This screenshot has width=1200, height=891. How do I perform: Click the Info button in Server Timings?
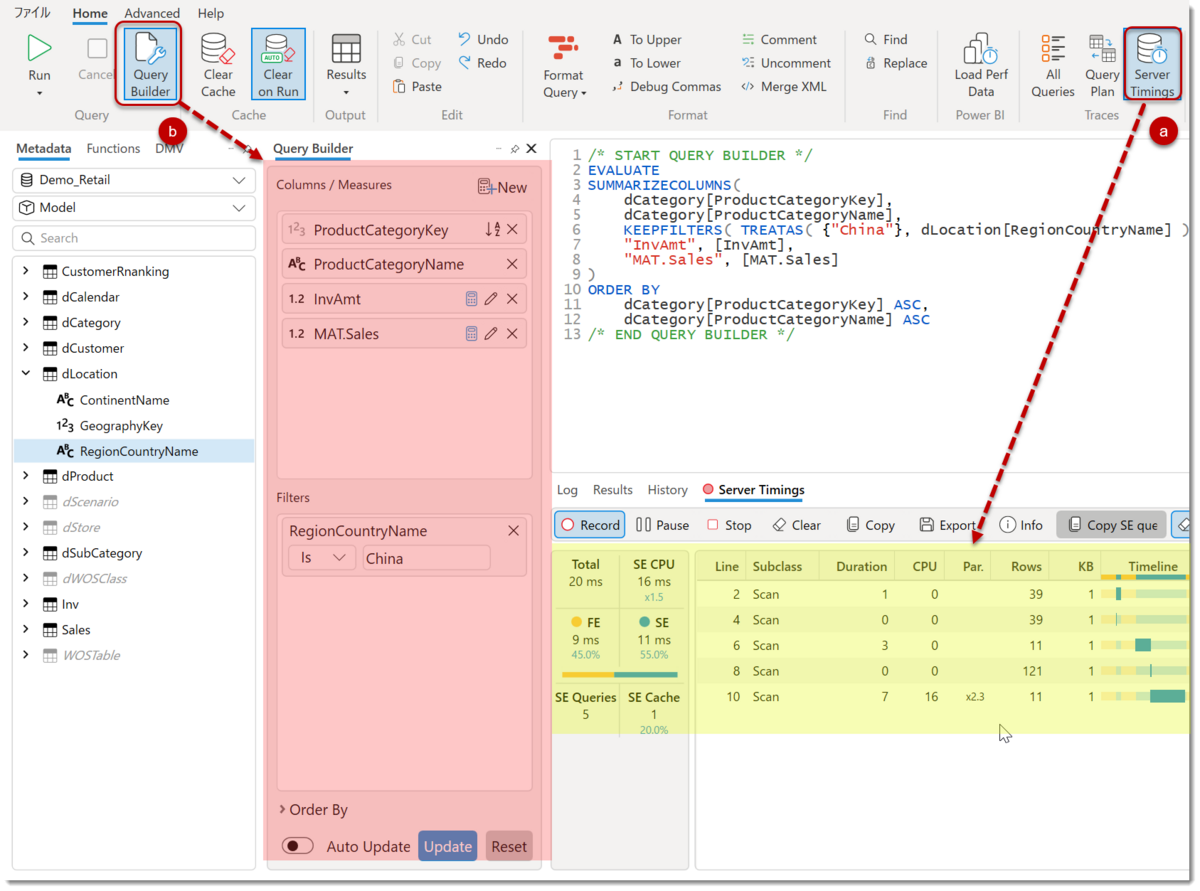tap(1021, 525)
